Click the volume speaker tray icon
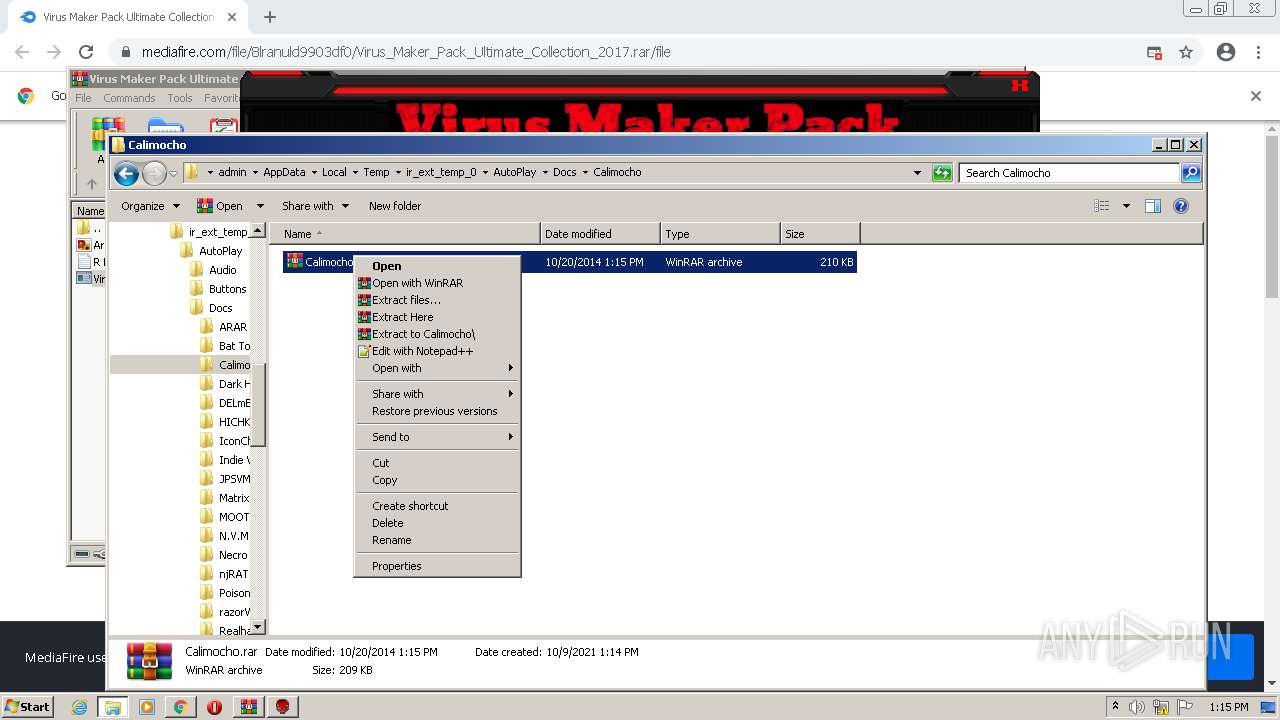Viewport: 1280px width, 720px height. click(x=1136, y=707)
